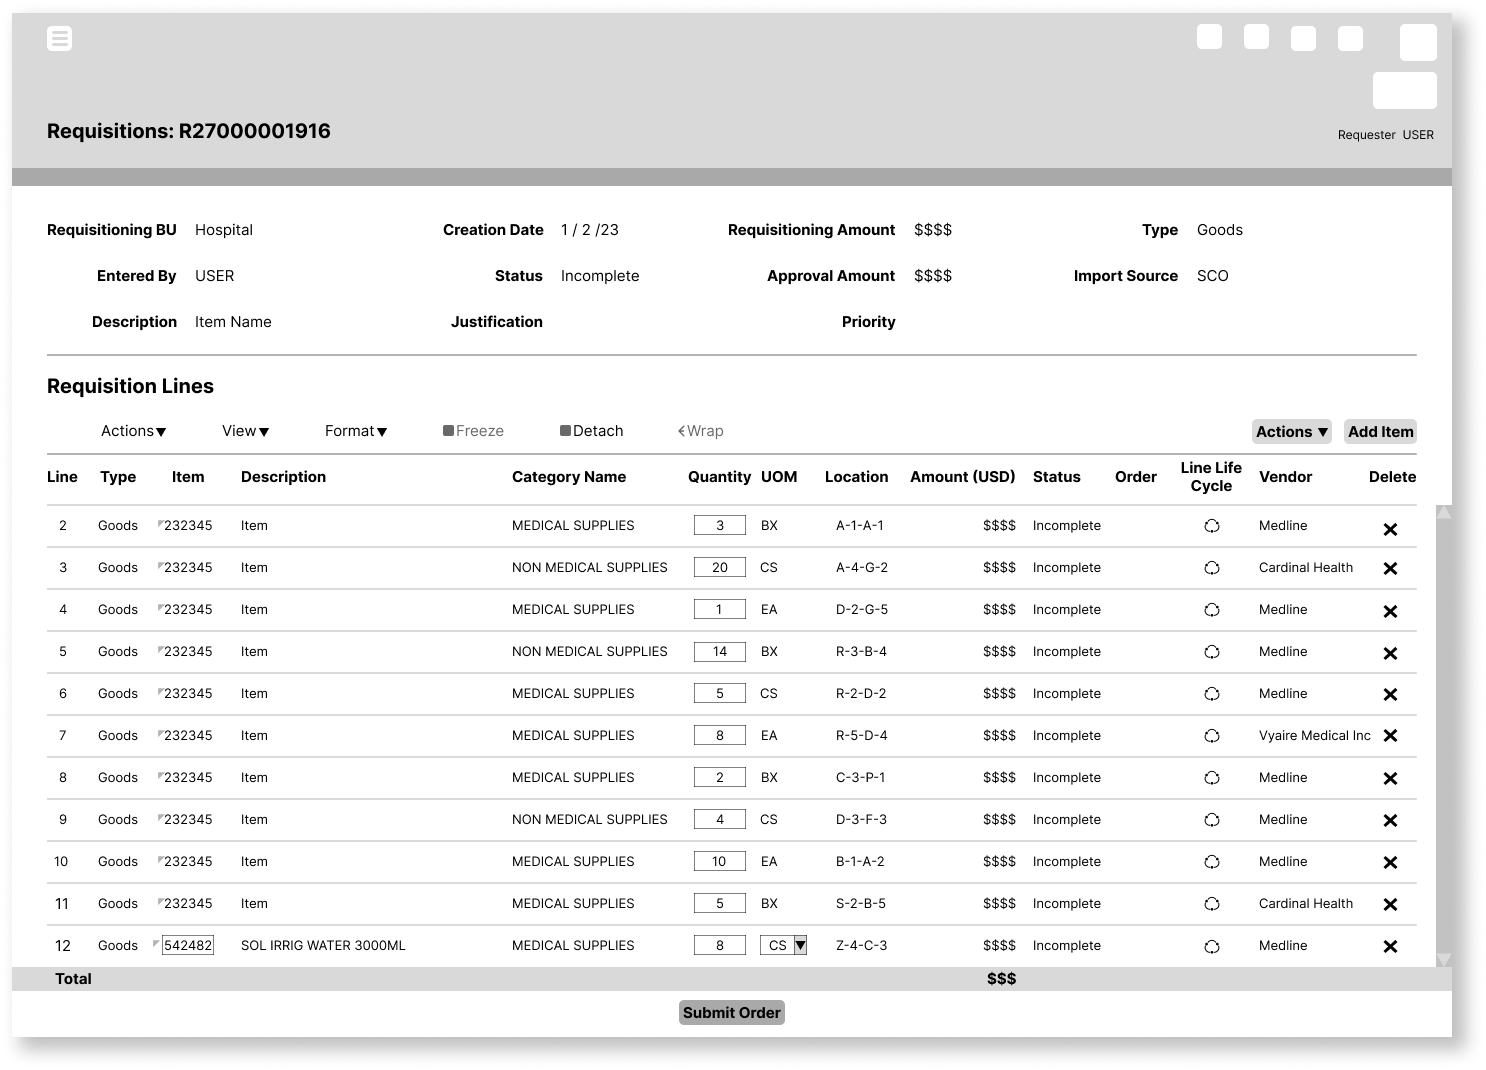Screen dimensions: 1486x1070
Task: Open line life cycle icon for line 9
Action: (1212, 820)
